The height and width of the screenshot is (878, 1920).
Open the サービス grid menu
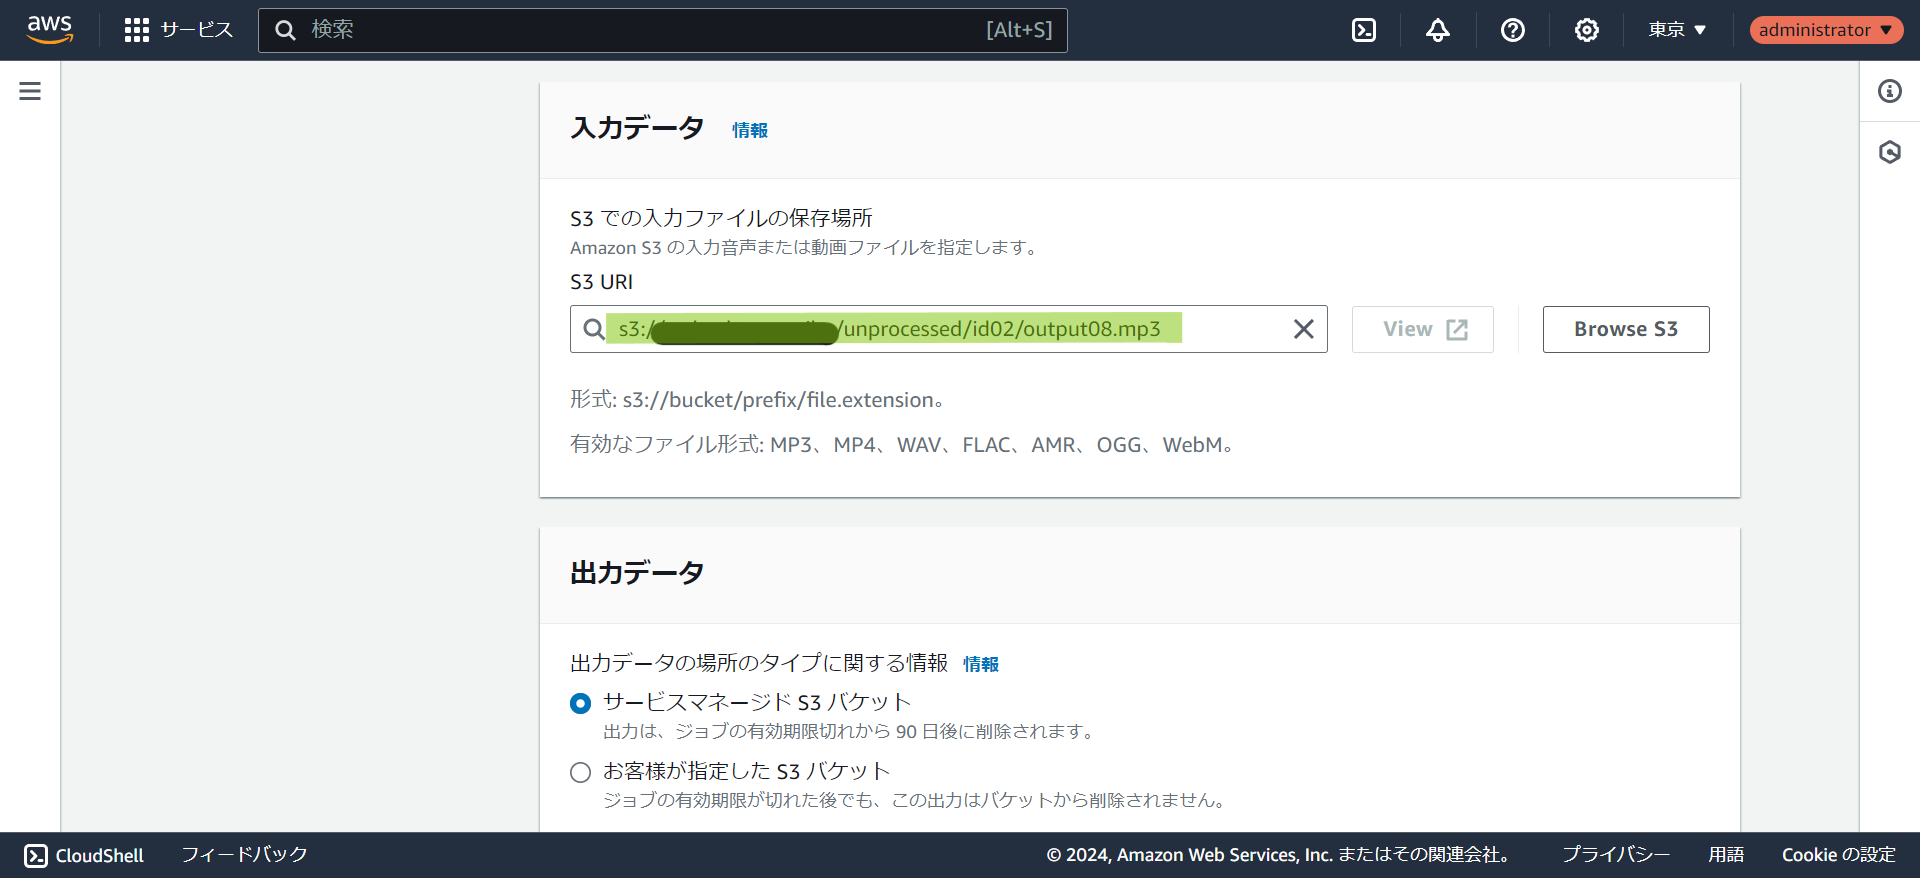pyautogui.click(x=178, y=30)
